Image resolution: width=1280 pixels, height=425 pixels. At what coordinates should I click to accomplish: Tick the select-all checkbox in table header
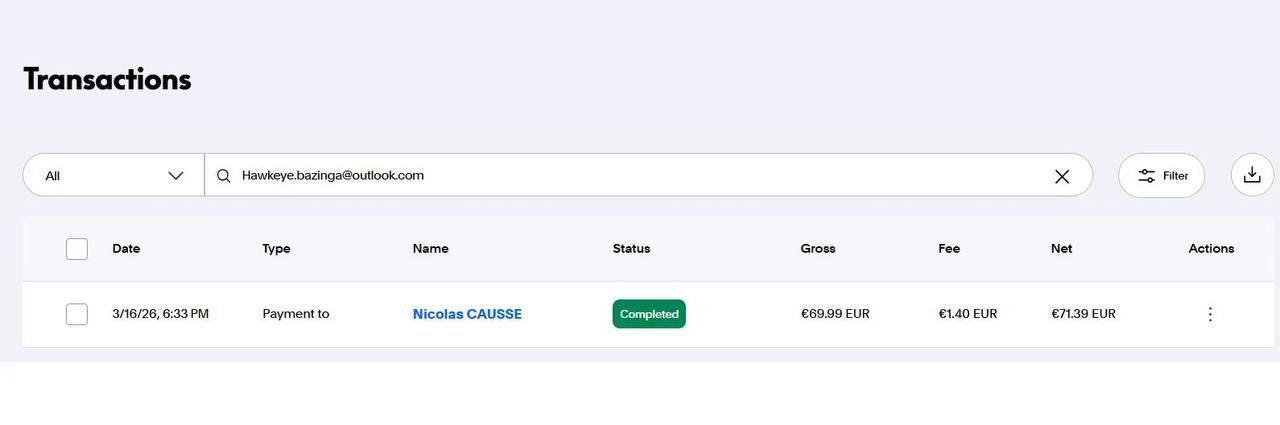point(77,249)
